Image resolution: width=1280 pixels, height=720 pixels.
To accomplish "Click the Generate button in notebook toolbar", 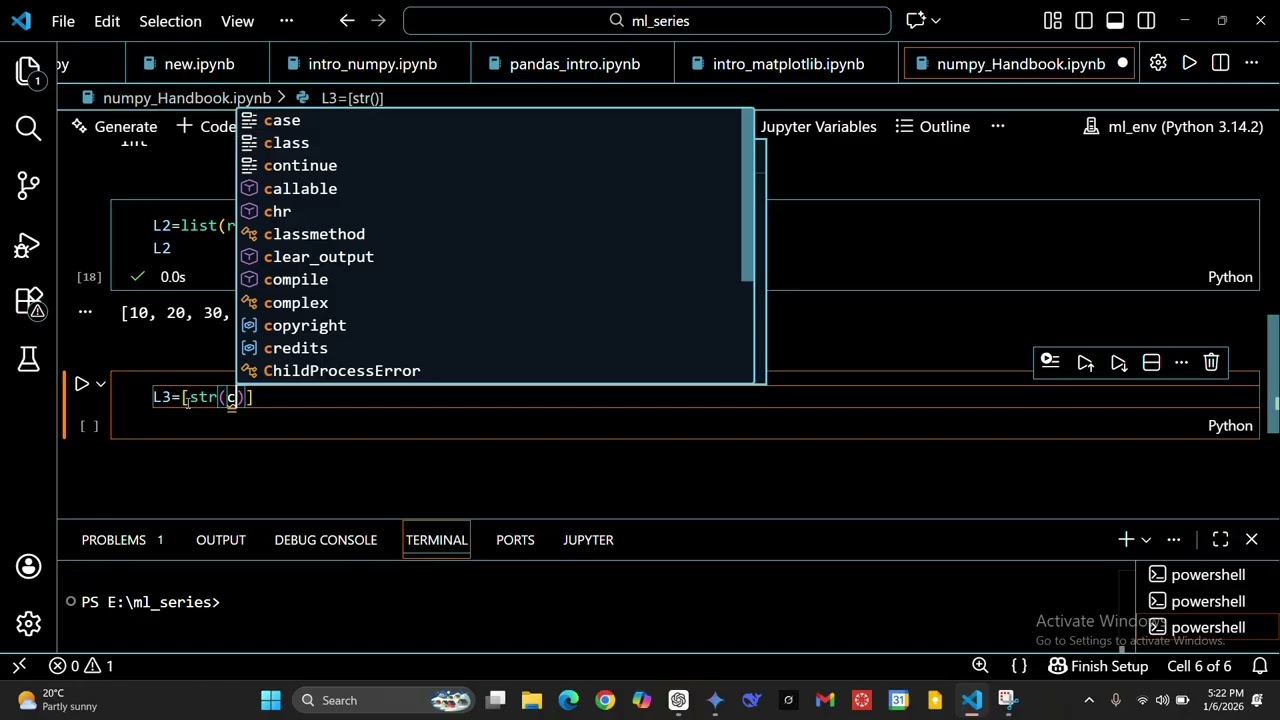I will tap(114, 126).
